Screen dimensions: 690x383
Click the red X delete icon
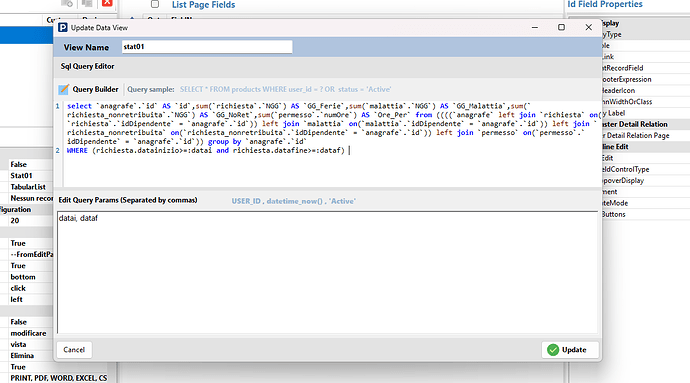tap(107, 3)
